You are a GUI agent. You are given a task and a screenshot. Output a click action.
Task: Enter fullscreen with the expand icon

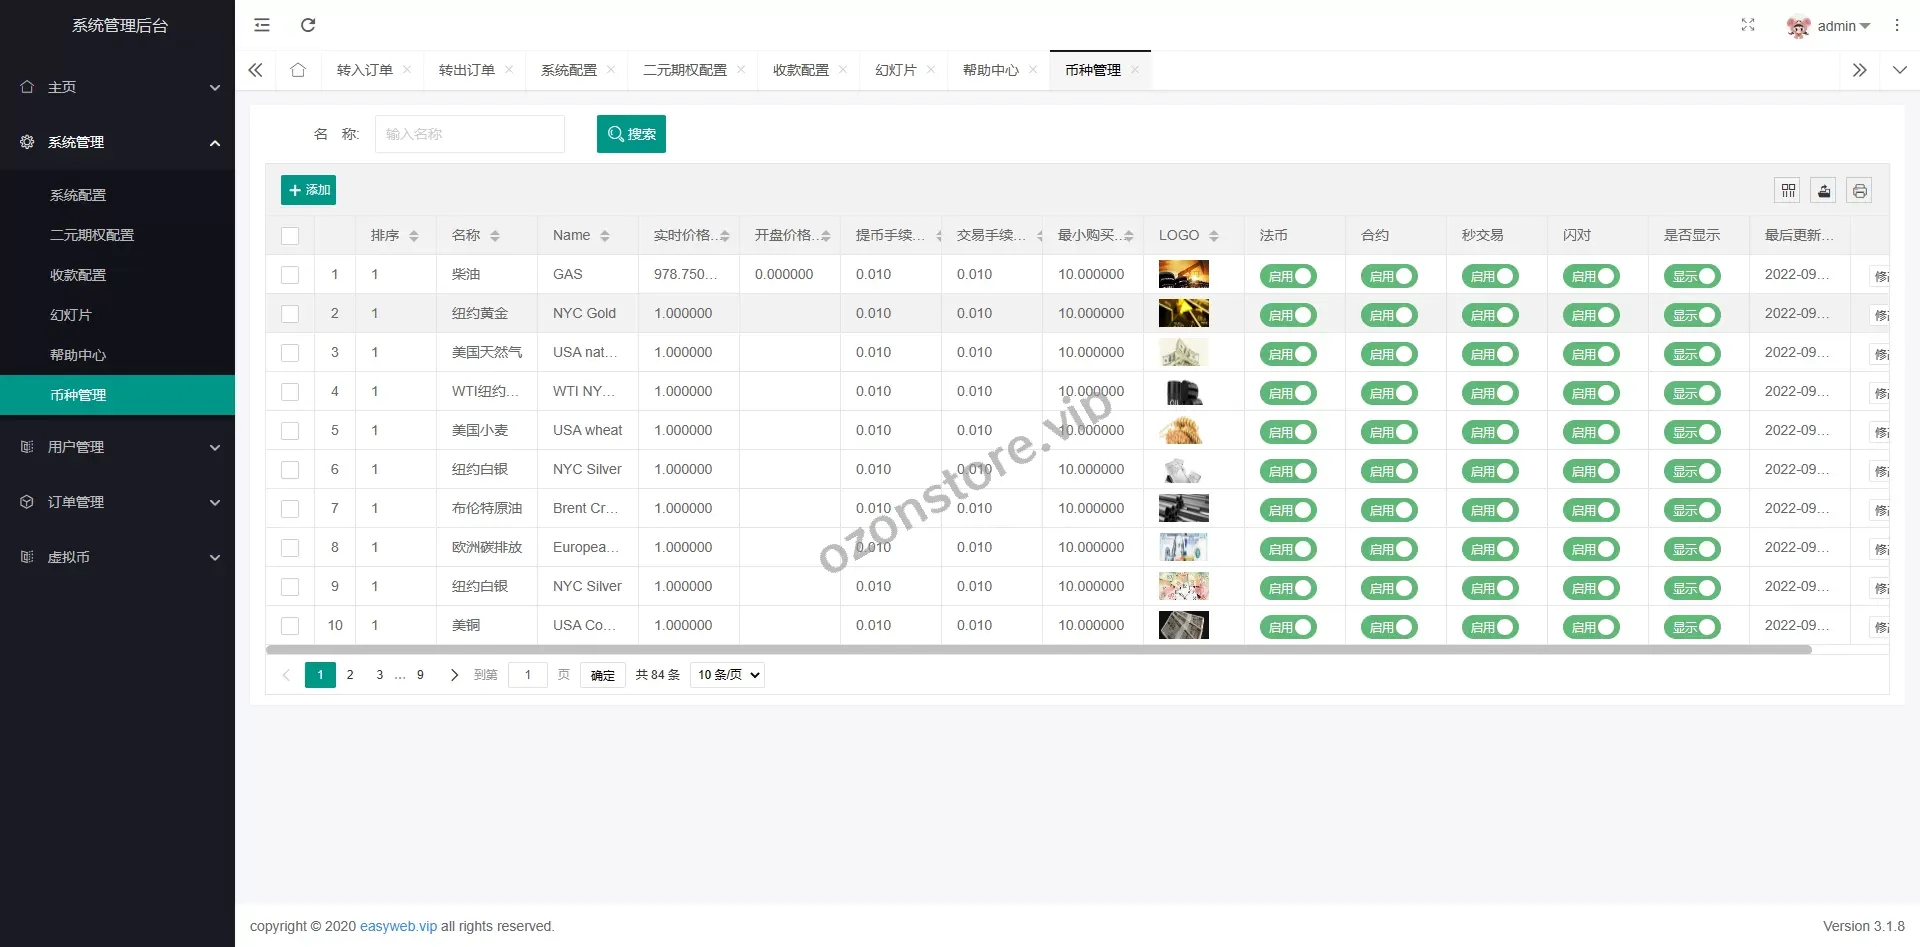(1747, 25)
